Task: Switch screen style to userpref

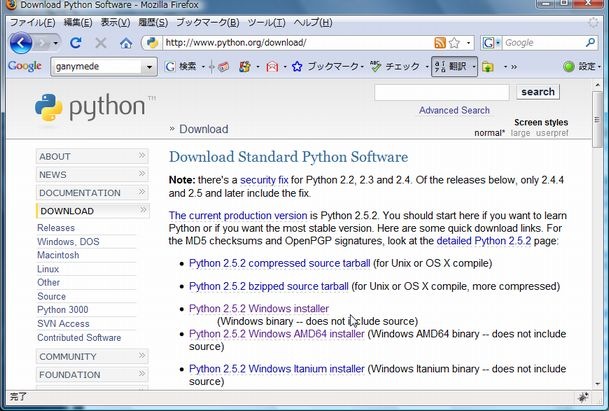Action: (x=552, y=133)
